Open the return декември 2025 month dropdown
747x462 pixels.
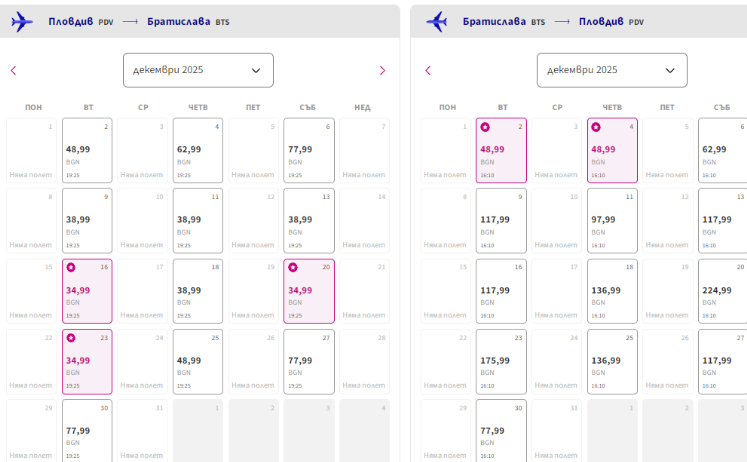tap(612, 70)
